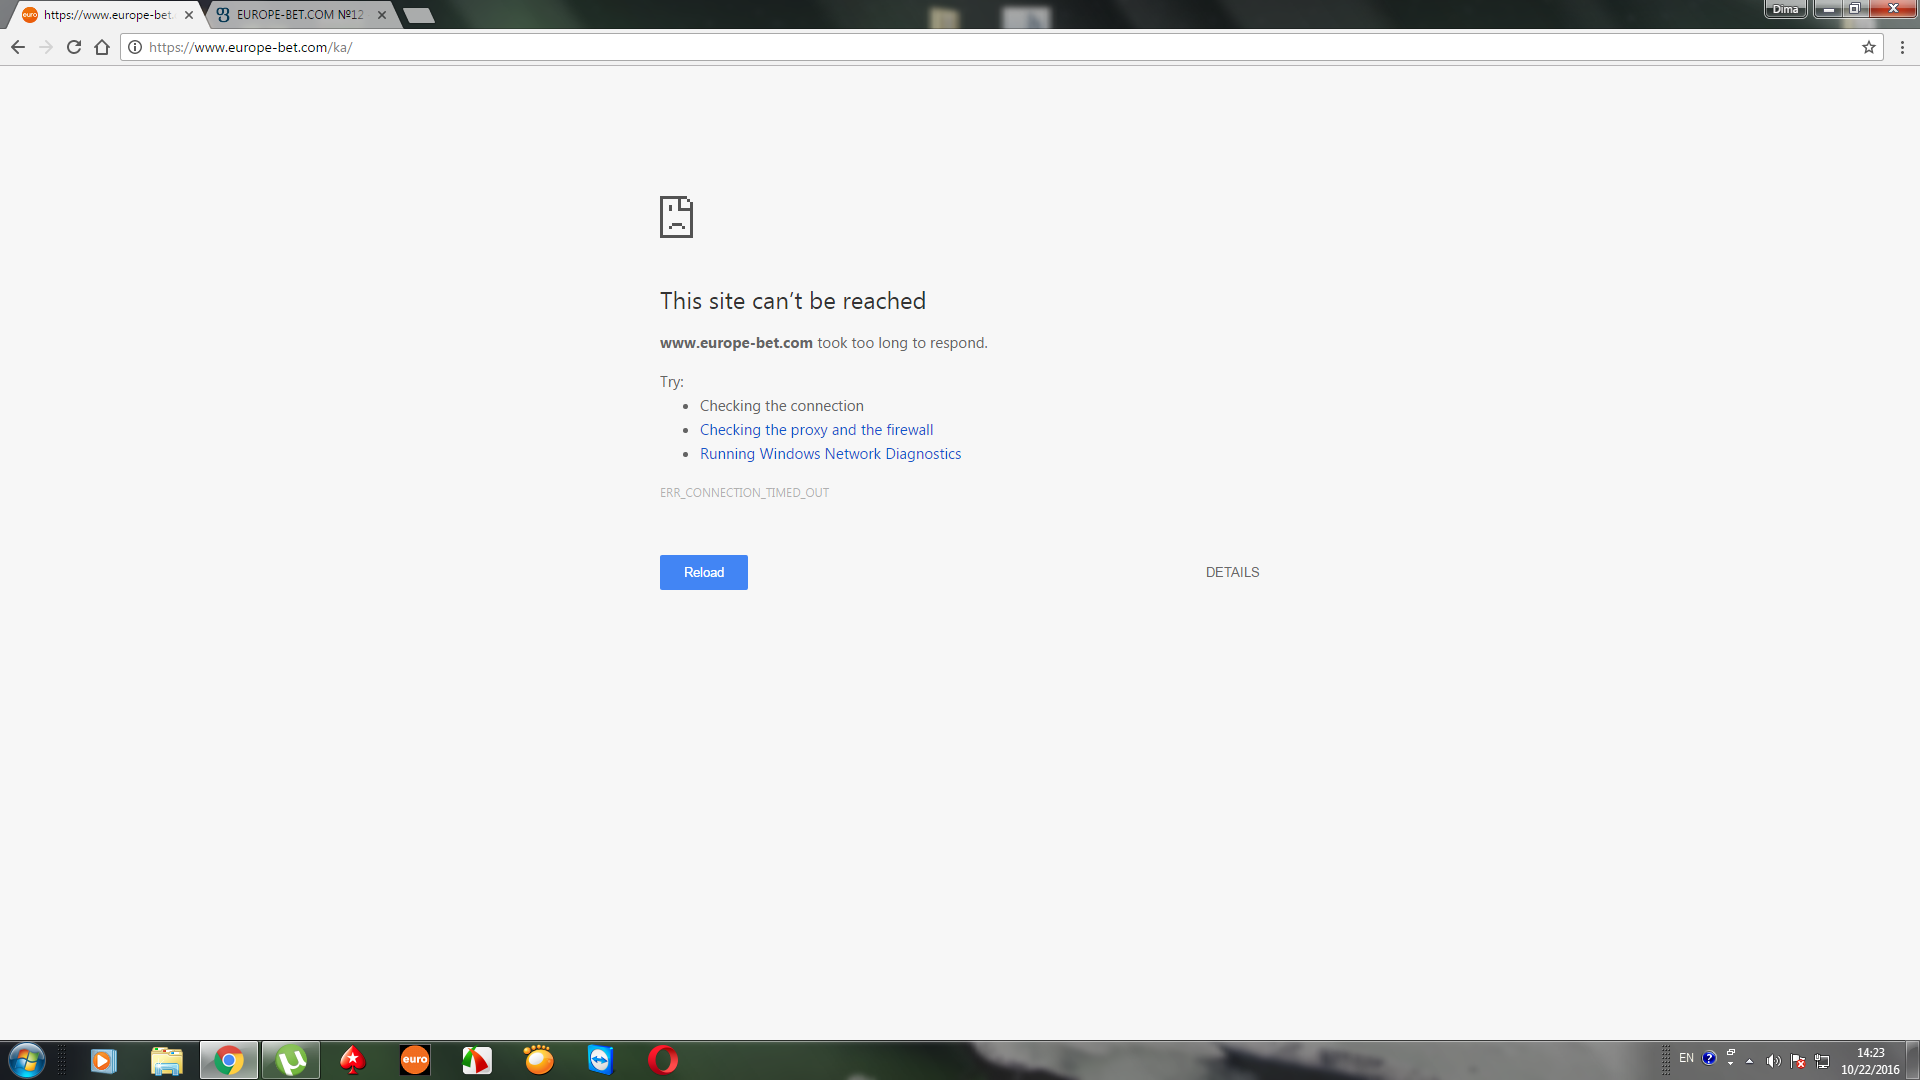Screen dimensions: 1920x1080
Task: Open the Opera browser taskbar icon
Action: coord(663,1060)
